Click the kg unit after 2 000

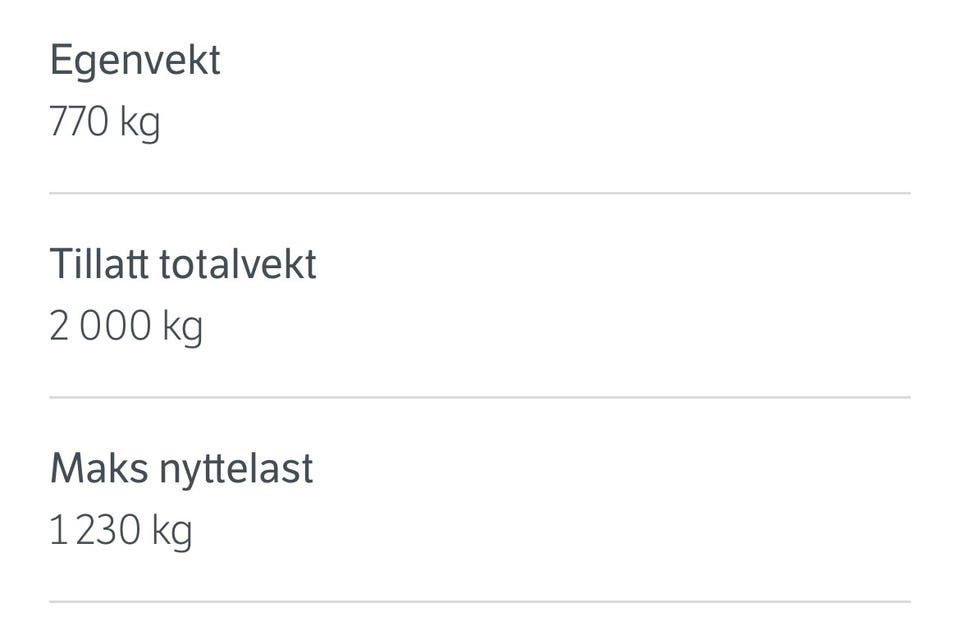182,328
